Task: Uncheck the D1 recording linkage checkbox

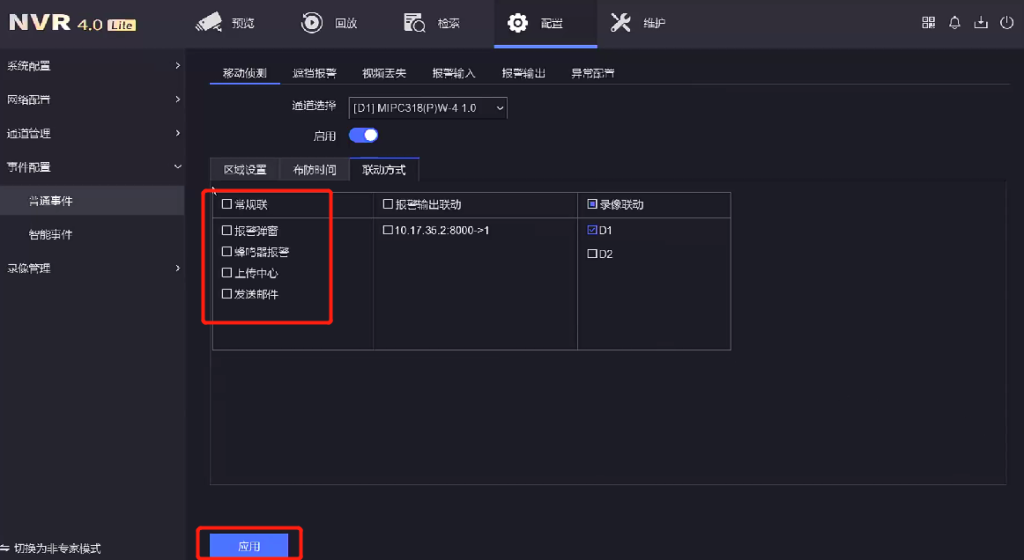Action: pos(592,230)
